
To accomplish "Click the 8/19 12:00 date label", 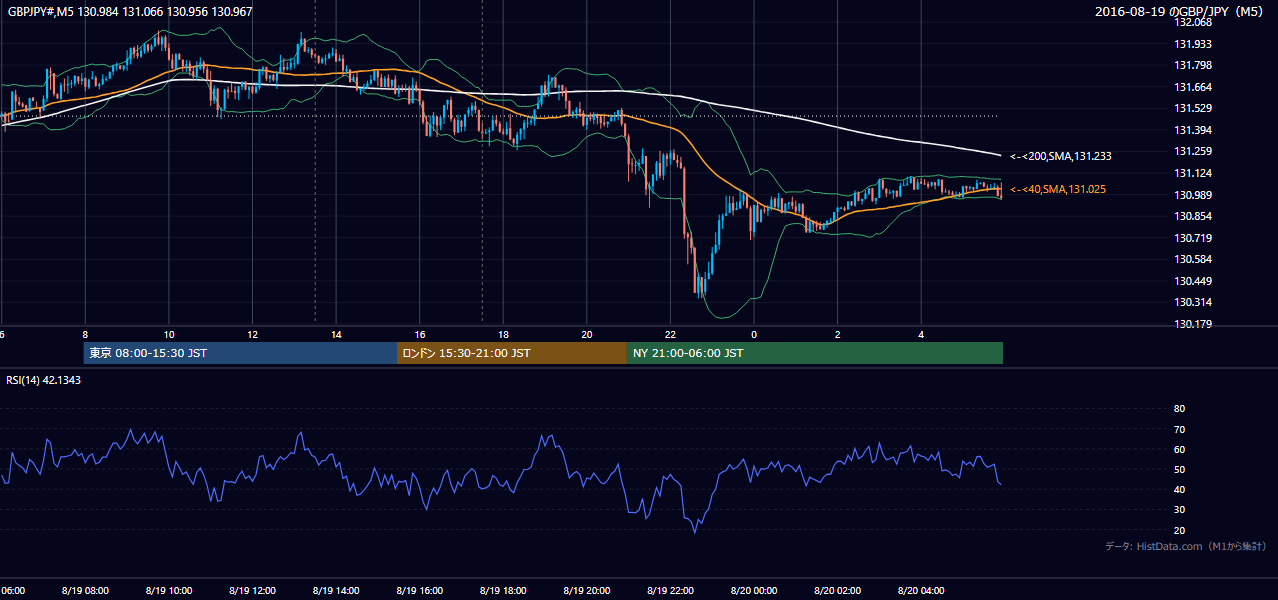I will pos(252,590).
